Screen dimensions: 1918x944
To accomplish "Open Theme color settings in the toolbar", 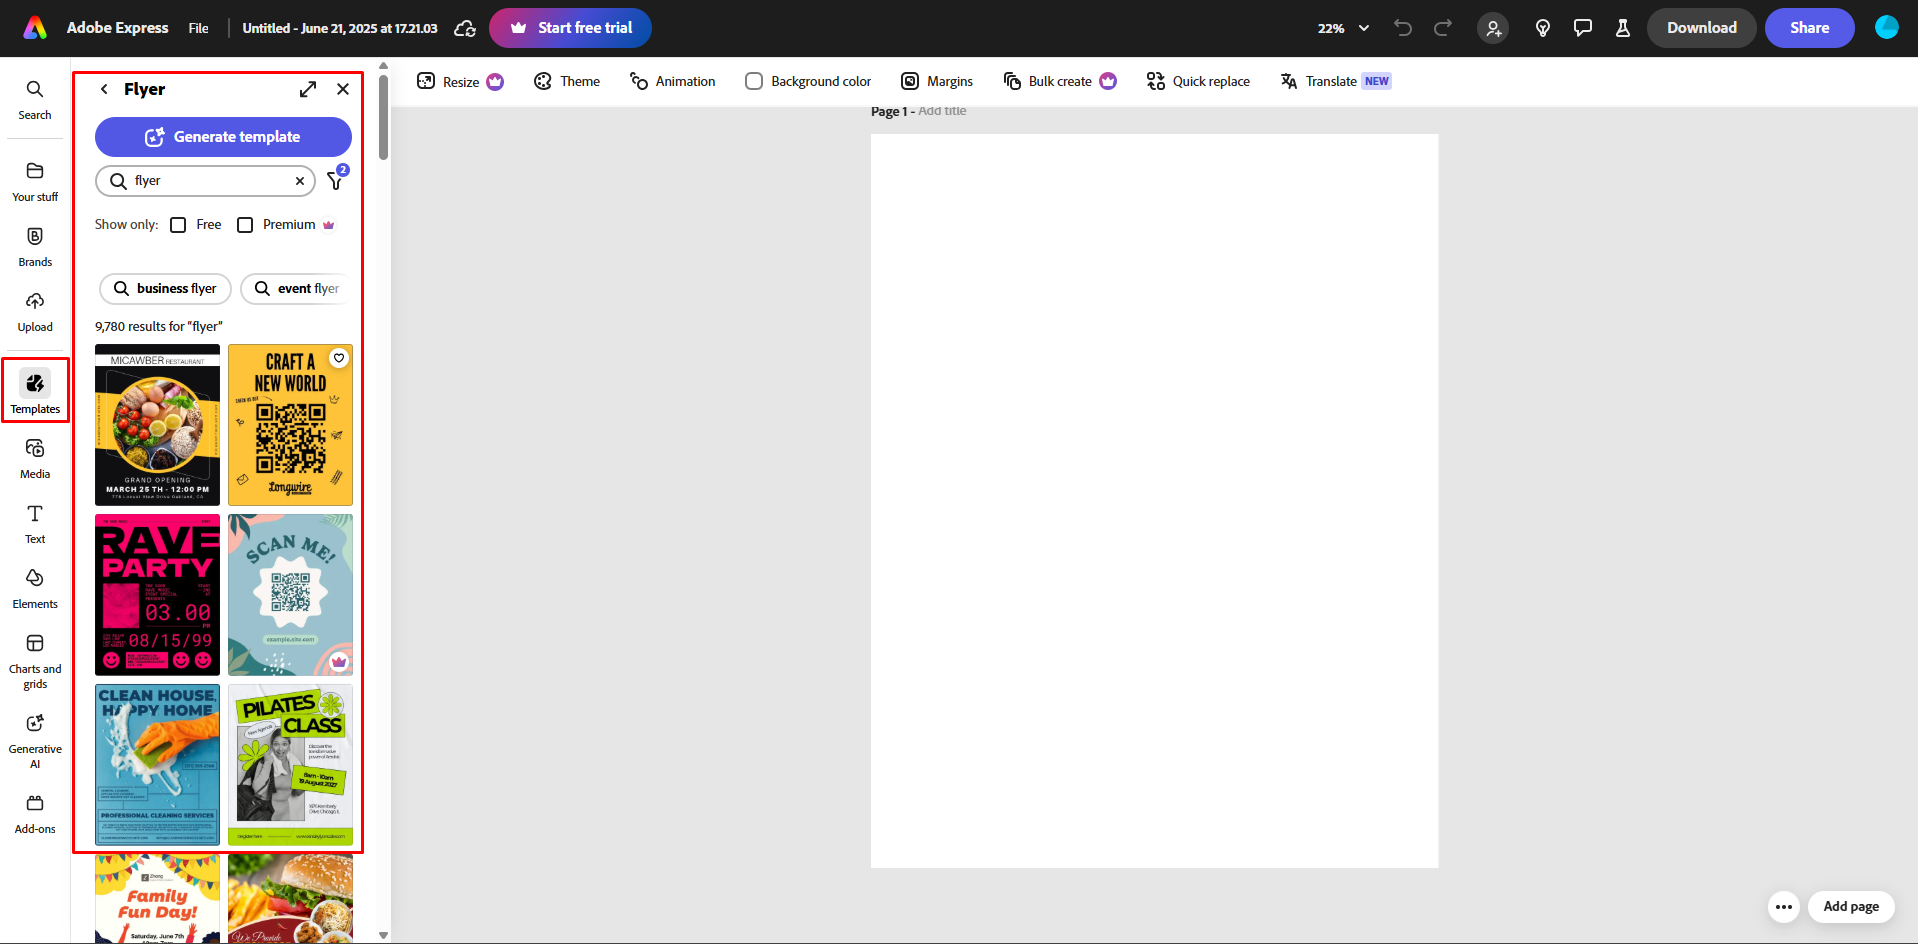I will click(566, 81).
